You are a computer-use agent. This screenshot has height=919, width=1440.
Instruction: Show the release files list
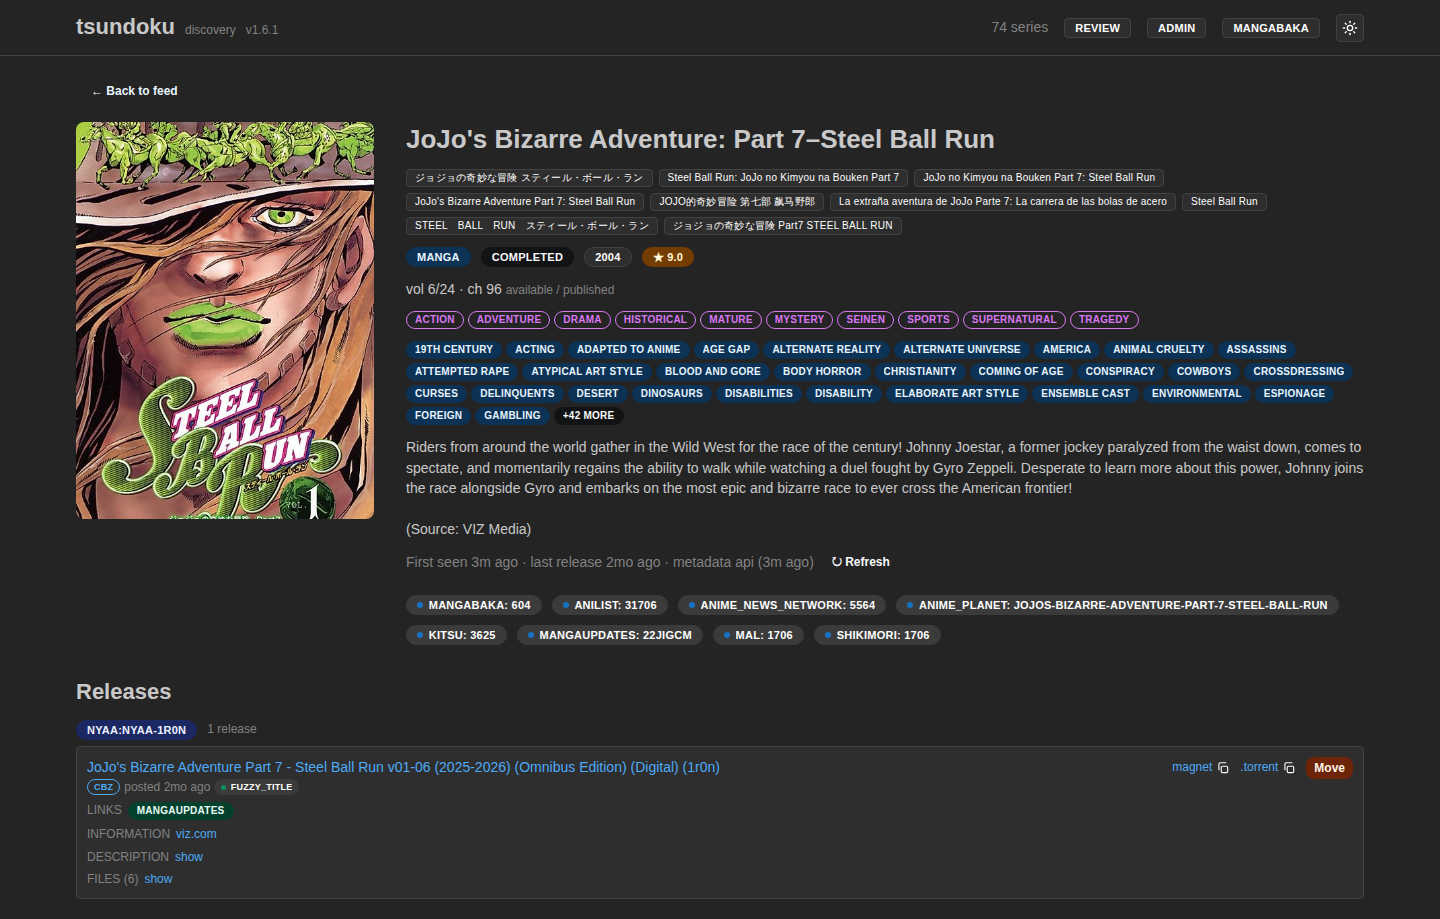[158, 879]
